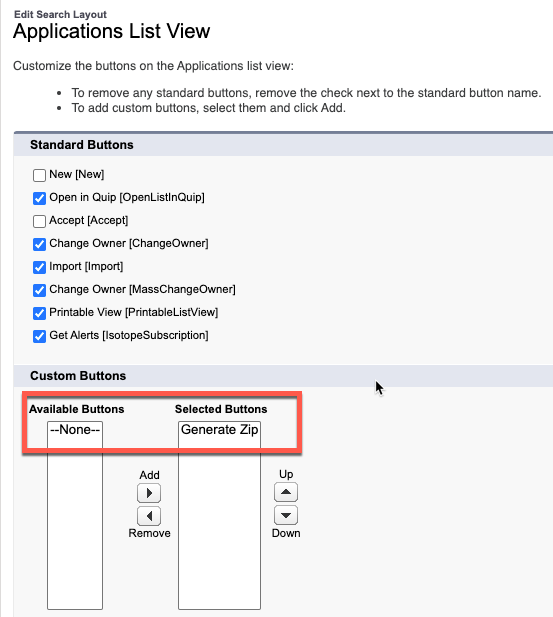The image size is (553, 617).
Task: Uncheck Change Owner [ChangeOwner] checkbox
Action: point(39,244)
